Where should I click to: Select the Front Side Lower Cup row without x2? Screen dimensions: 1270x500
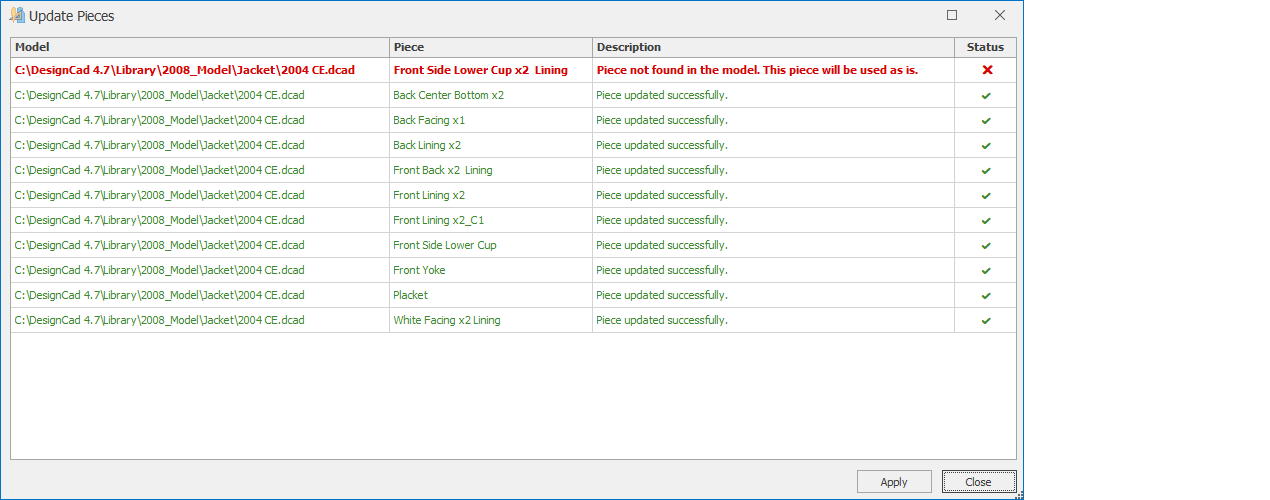444,245
